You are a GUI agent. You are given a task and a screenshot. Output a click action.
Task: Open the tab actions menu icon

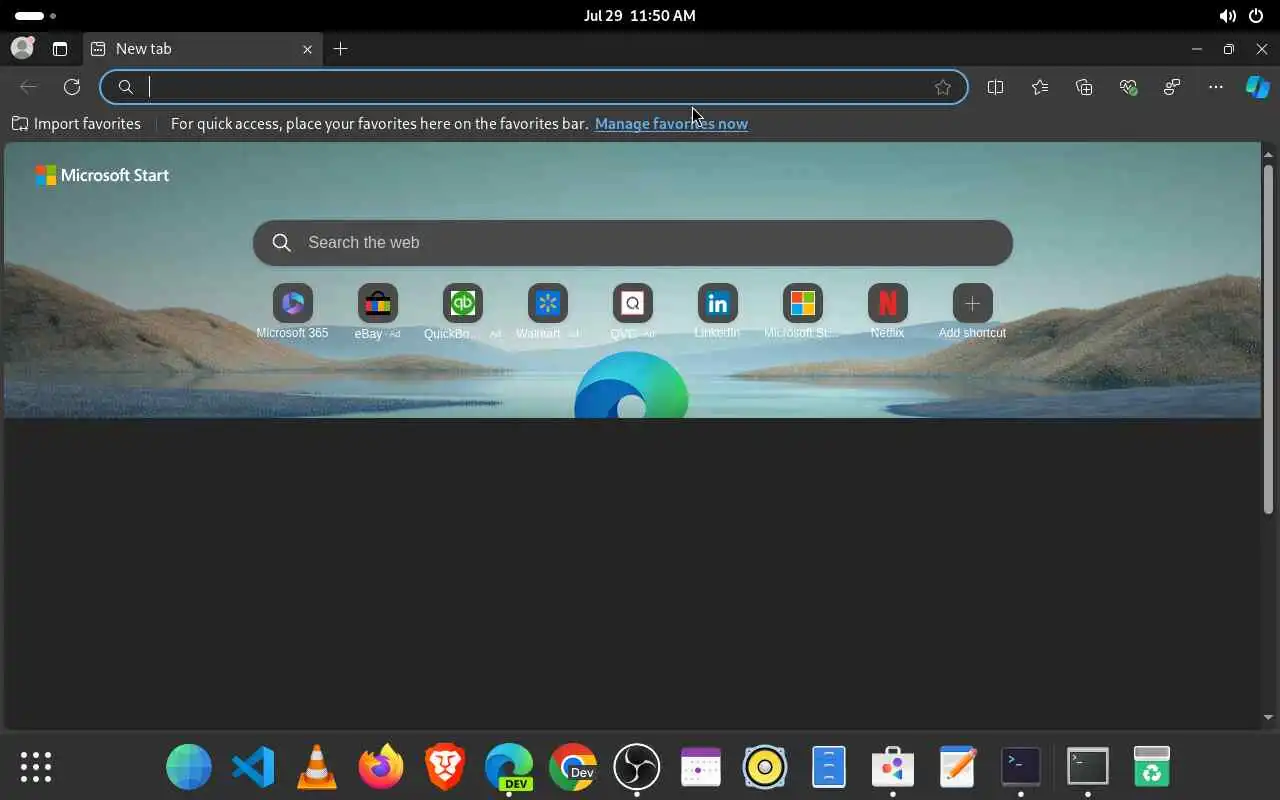(x=60, y=49)
